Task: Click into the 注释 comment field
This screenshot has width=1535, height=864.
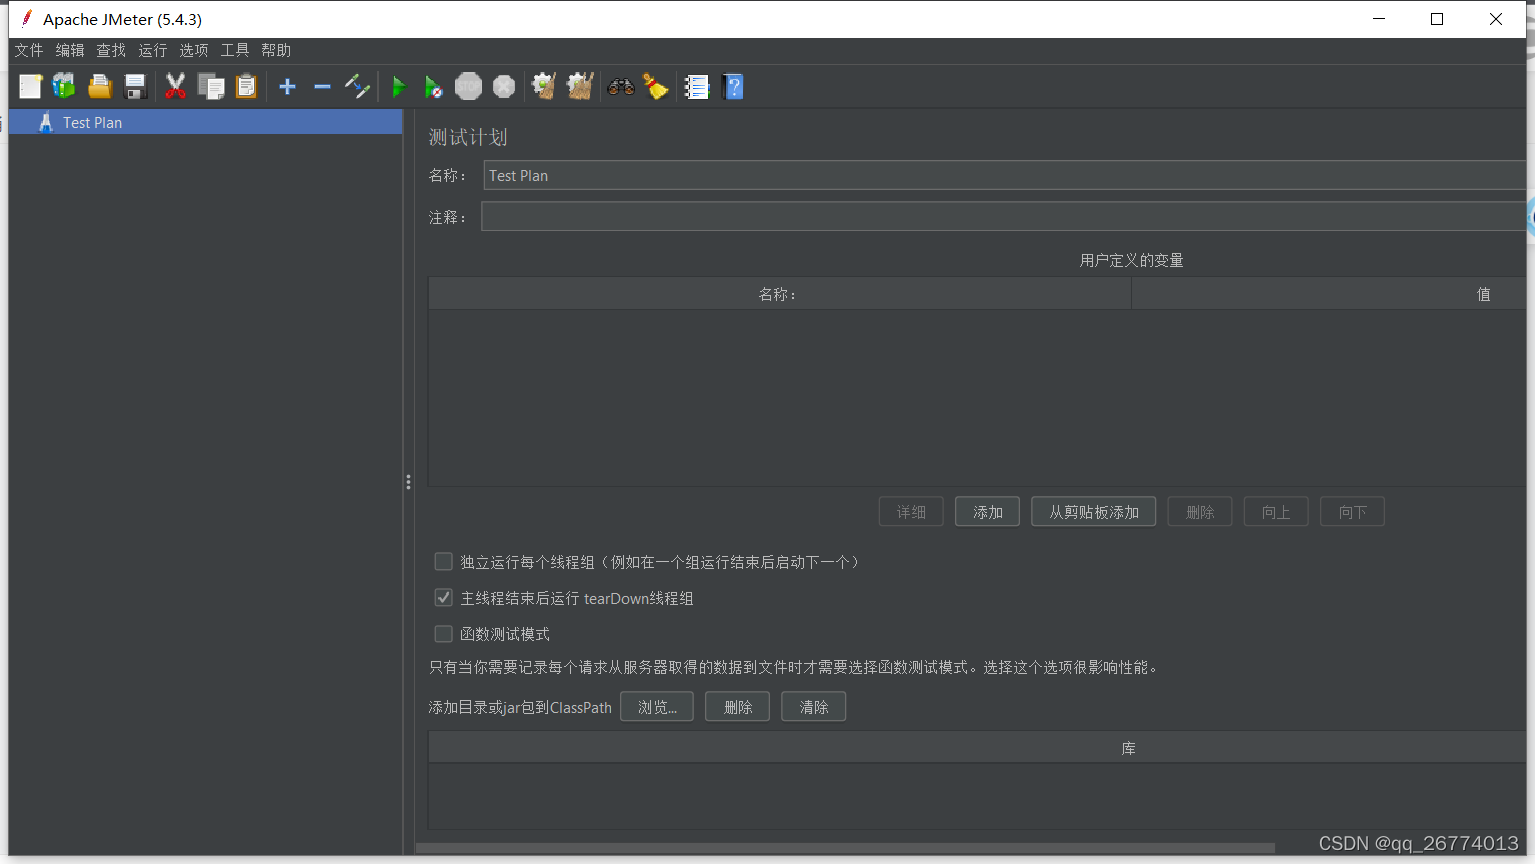Action: click(x=1004, y=217)
